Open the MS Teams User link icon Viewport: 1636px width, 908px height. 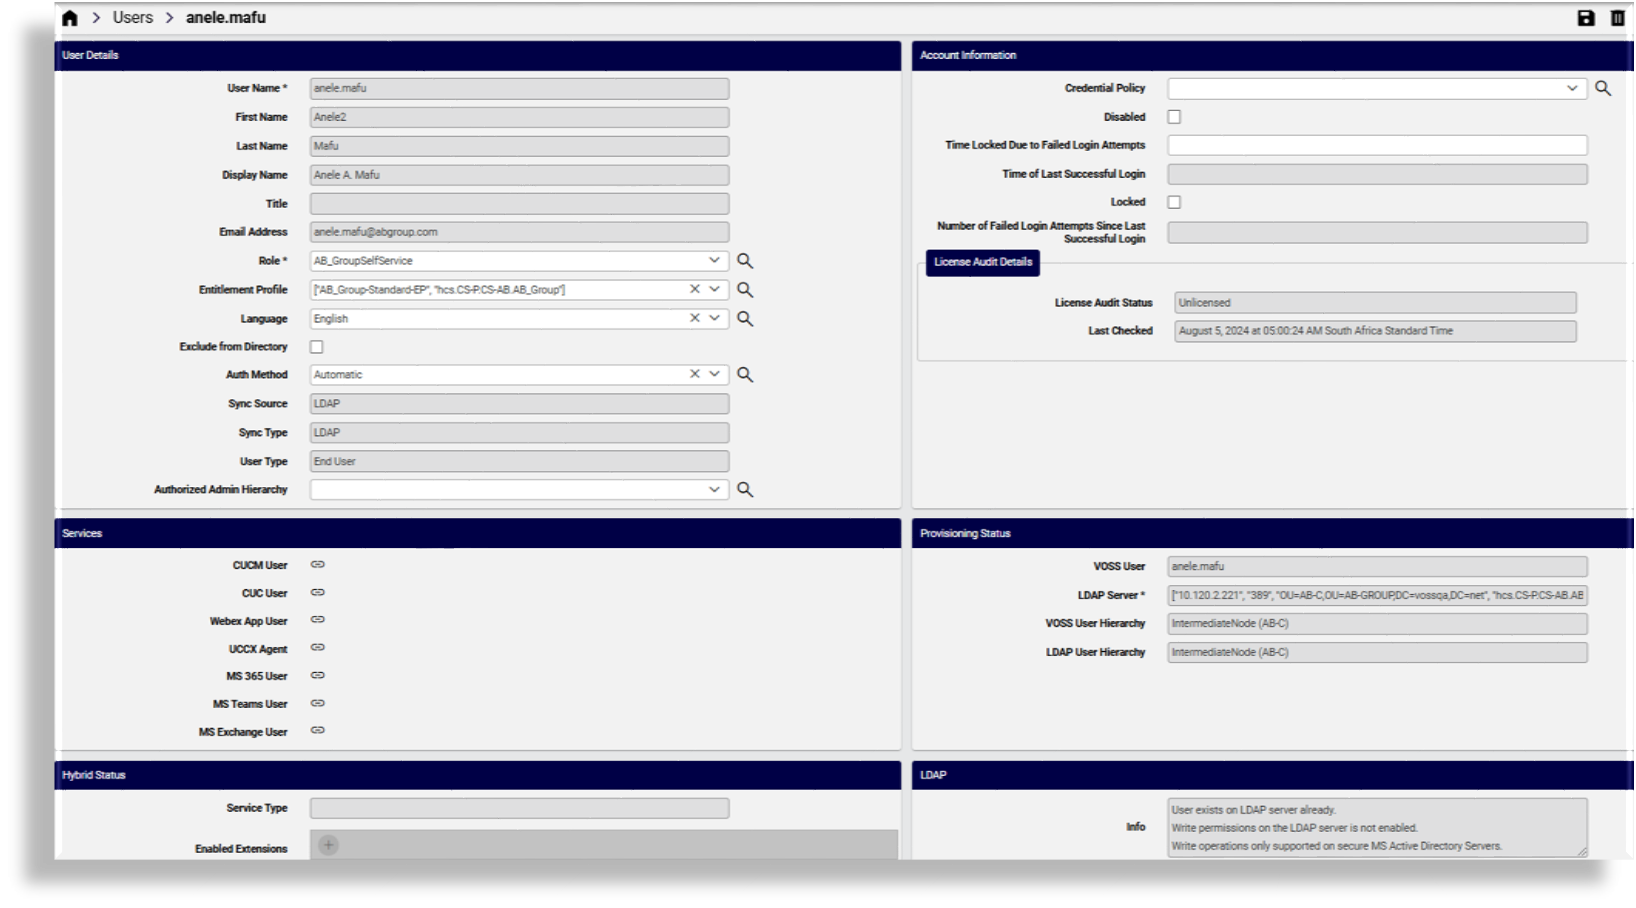[x=318, y=704]
